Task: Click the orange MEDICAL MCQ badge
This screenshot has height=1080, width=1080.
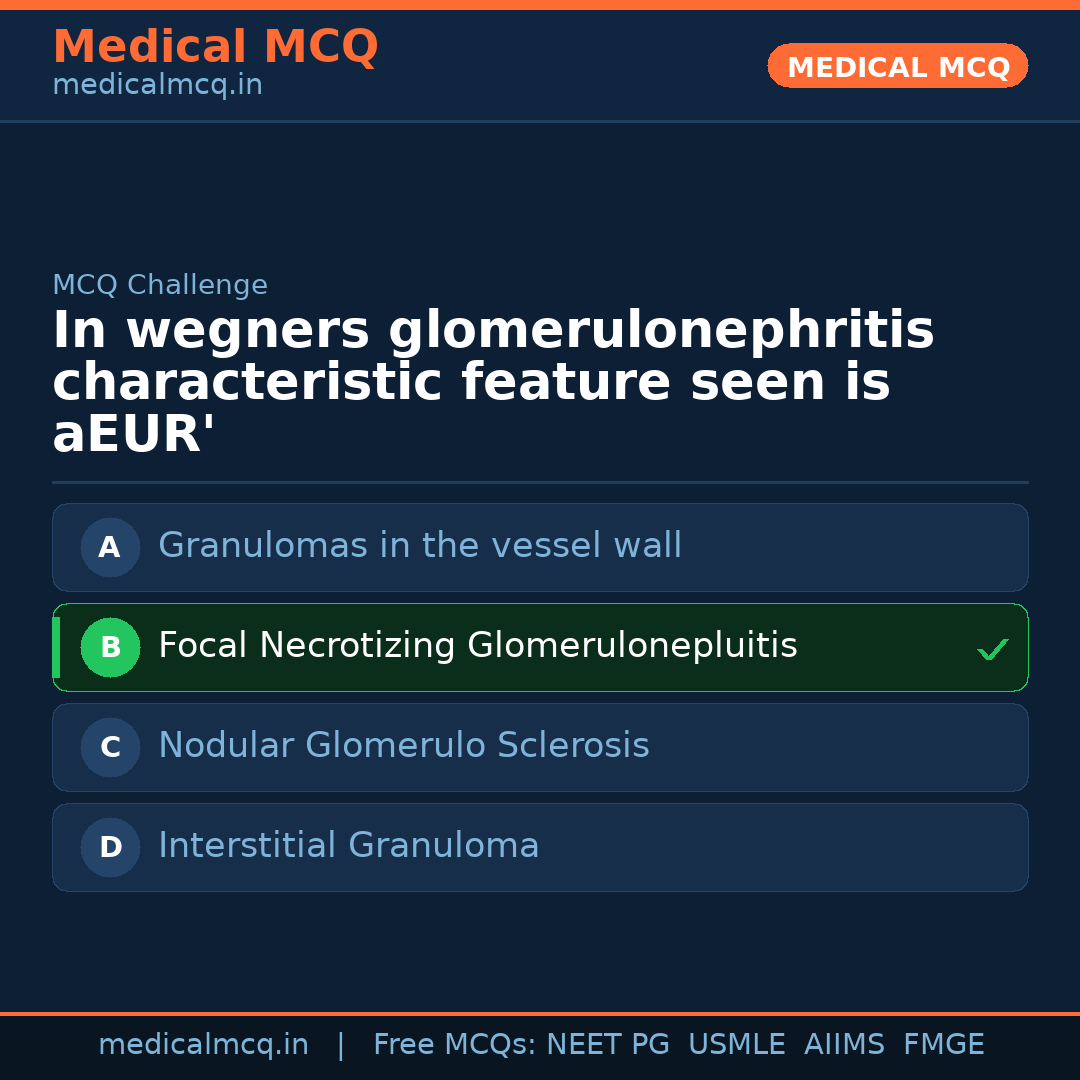Action: click(897, 66)
